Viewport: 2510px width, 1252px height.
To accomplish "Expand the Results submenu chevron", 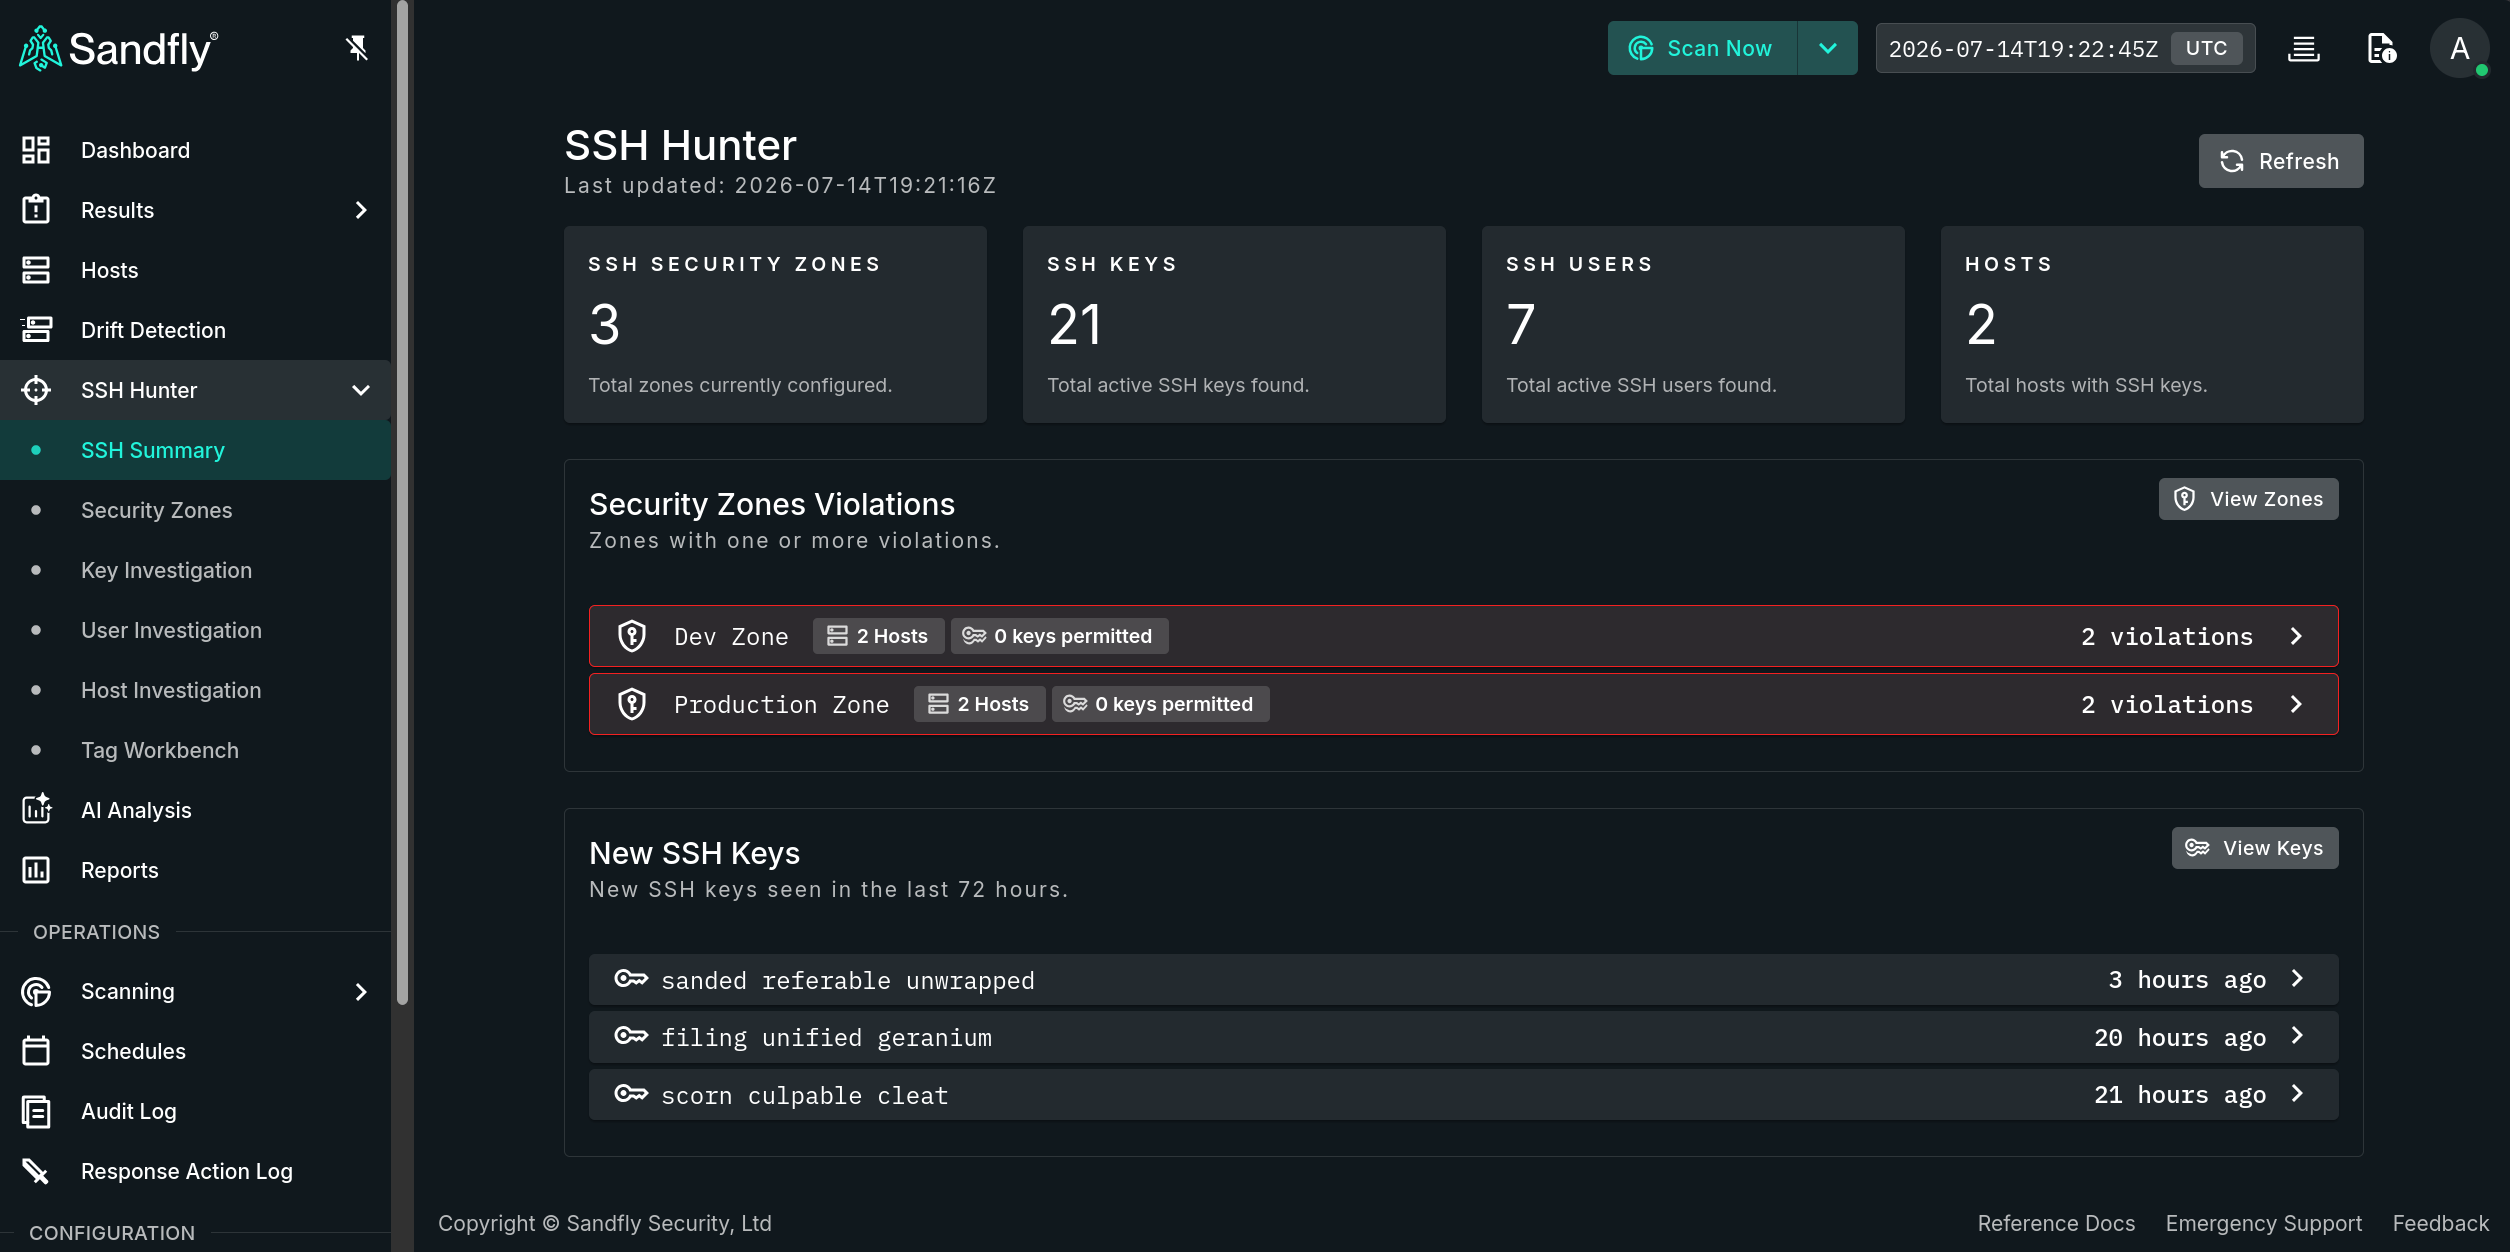I will [x=361, y=210].
